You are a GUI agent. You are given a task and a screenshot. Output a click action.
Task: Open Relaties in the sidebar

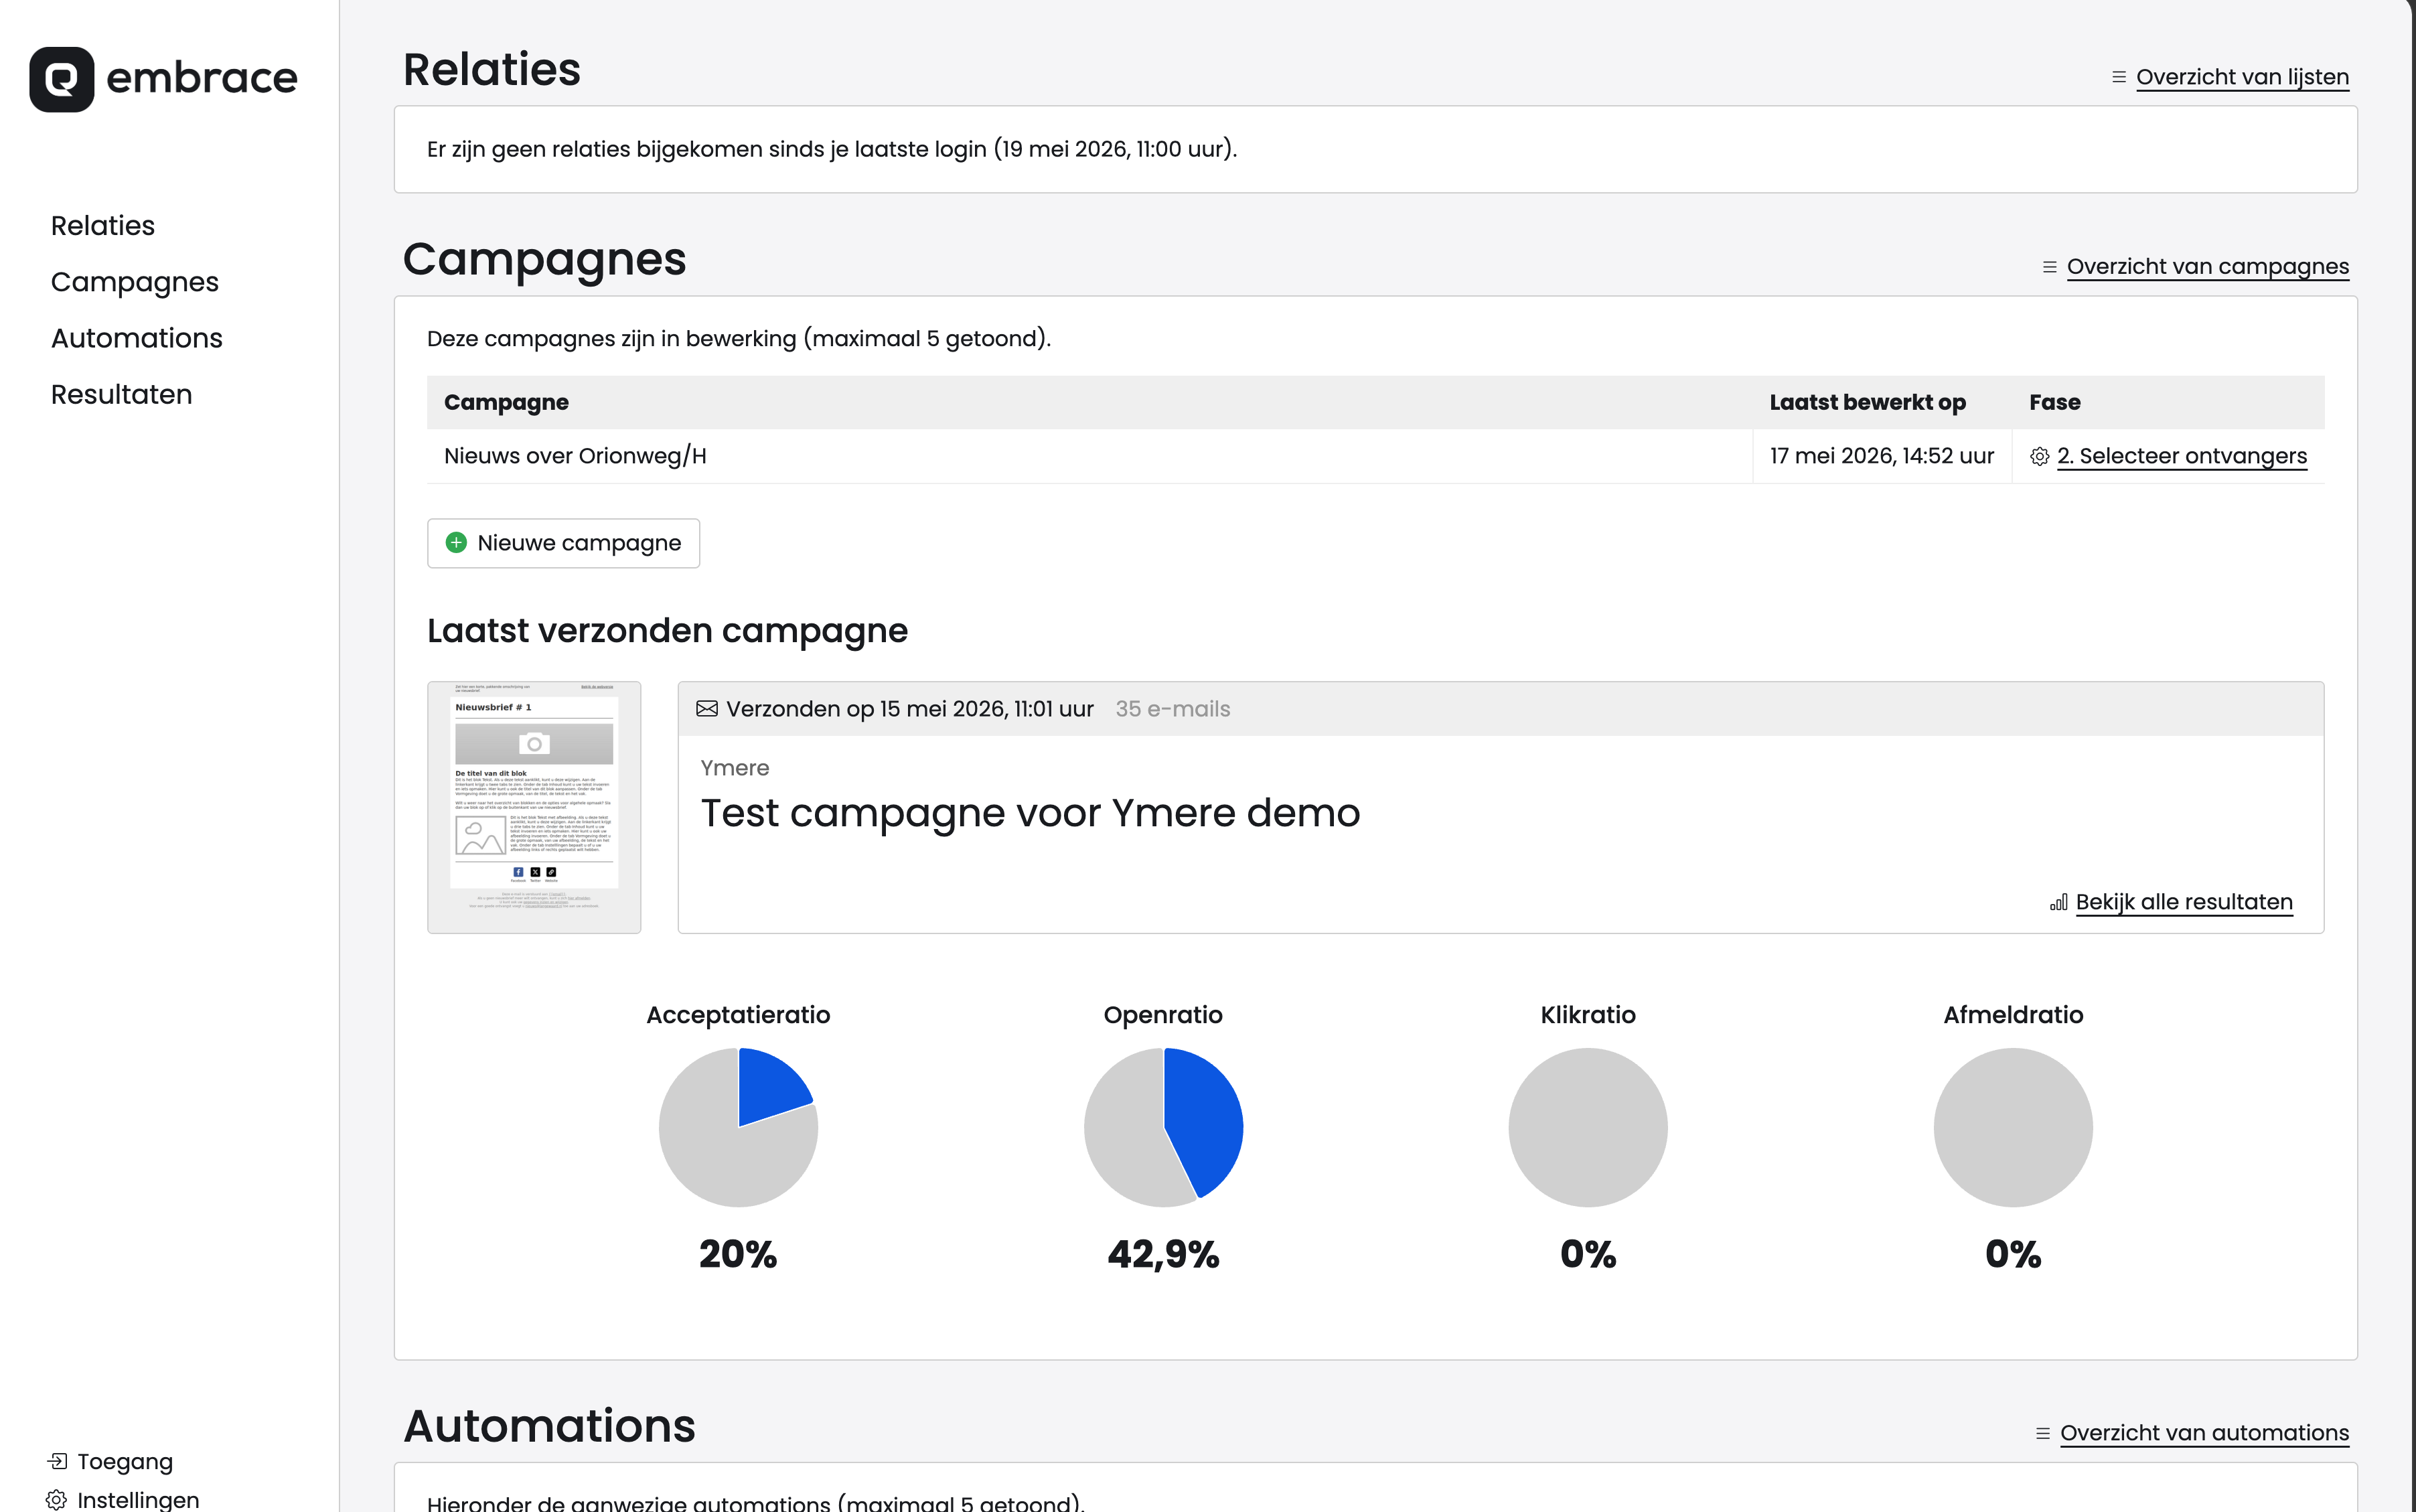tap(103, 226)
